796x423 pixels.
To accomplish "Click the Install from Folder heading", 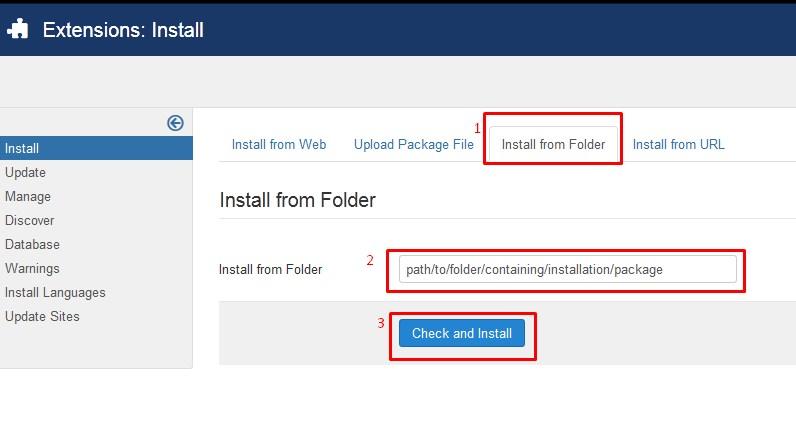I will (x=297, y=200).
